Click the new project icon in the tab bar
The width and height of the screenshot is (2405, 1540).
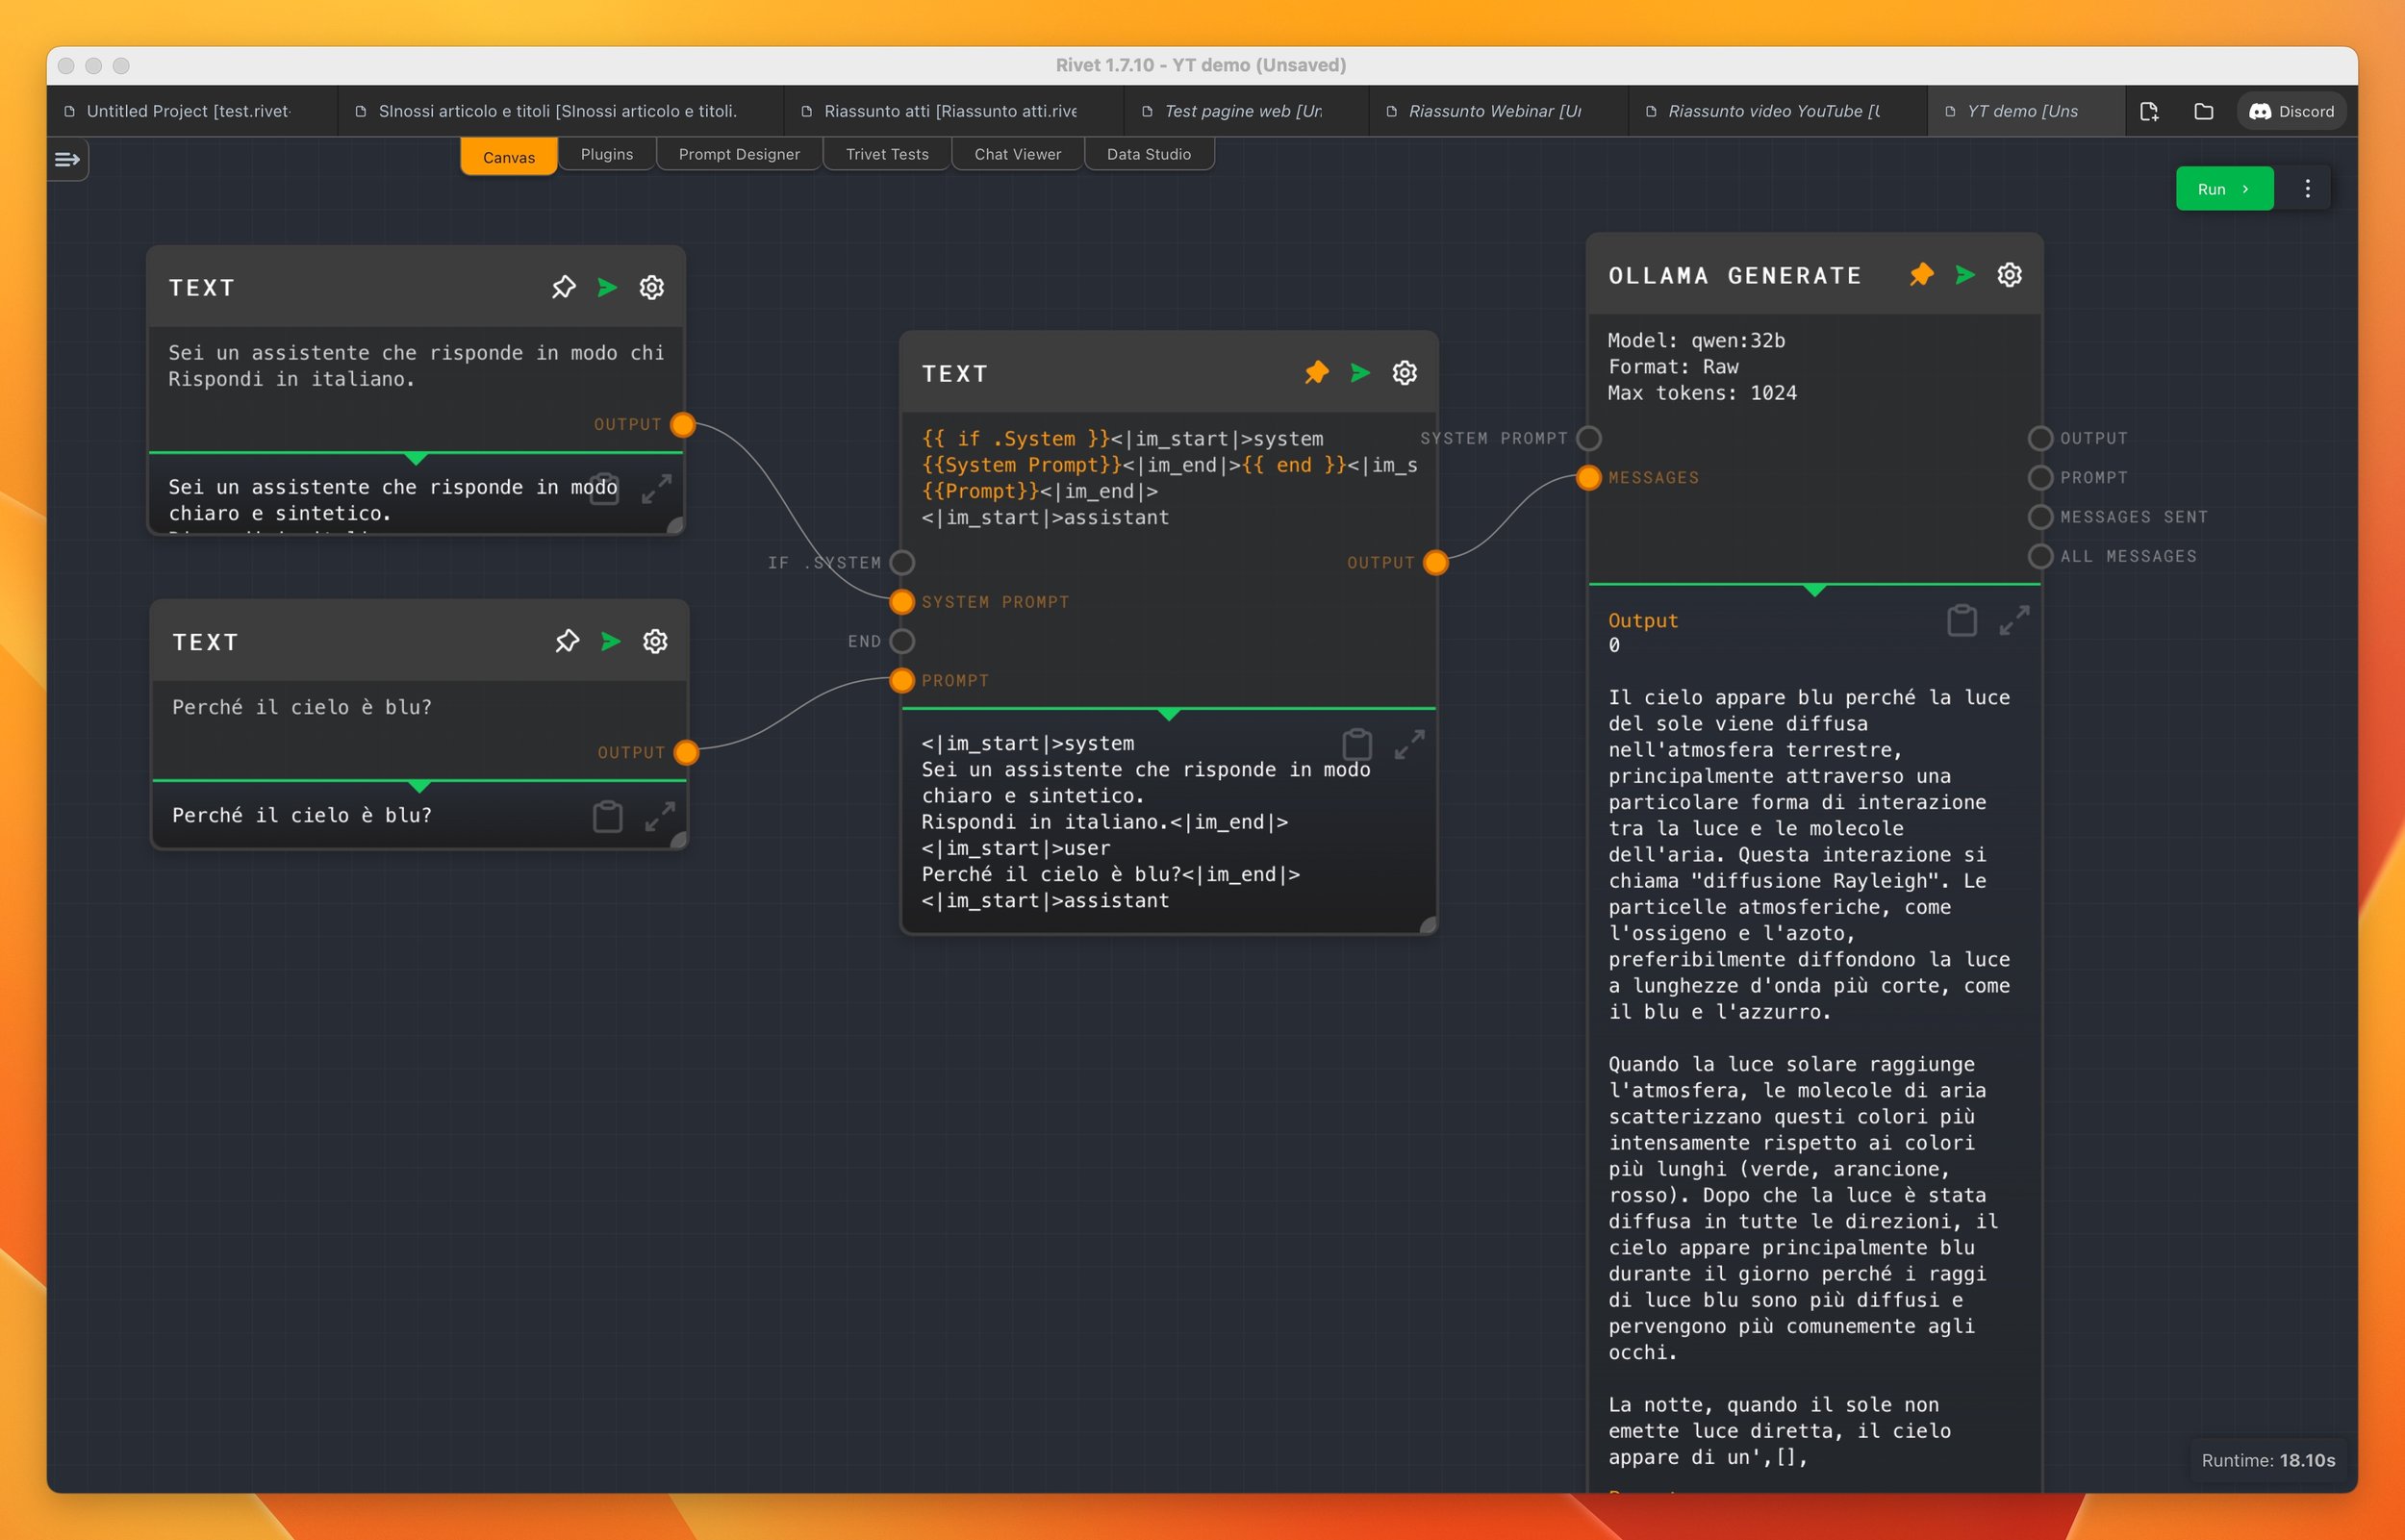point(2149,111)
